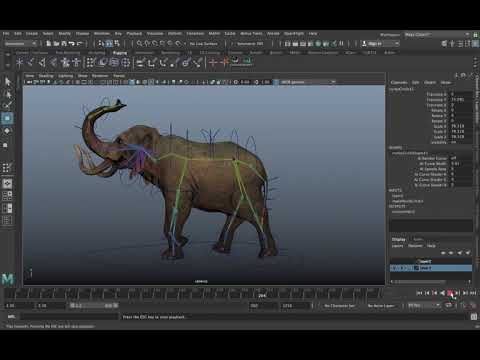Click the animation end time field
The height and width of the screenshot is (360, 480).
[x=296, y=305]
